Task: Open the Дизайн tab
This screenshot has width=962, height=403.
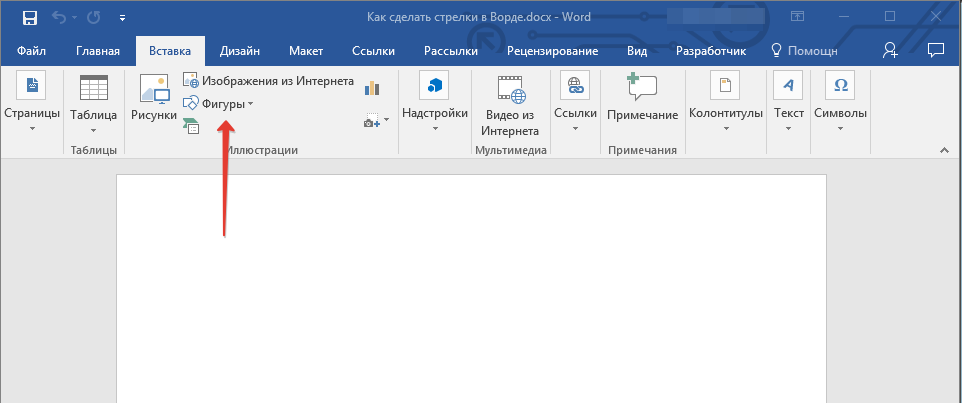Action: tap(239, 52)
